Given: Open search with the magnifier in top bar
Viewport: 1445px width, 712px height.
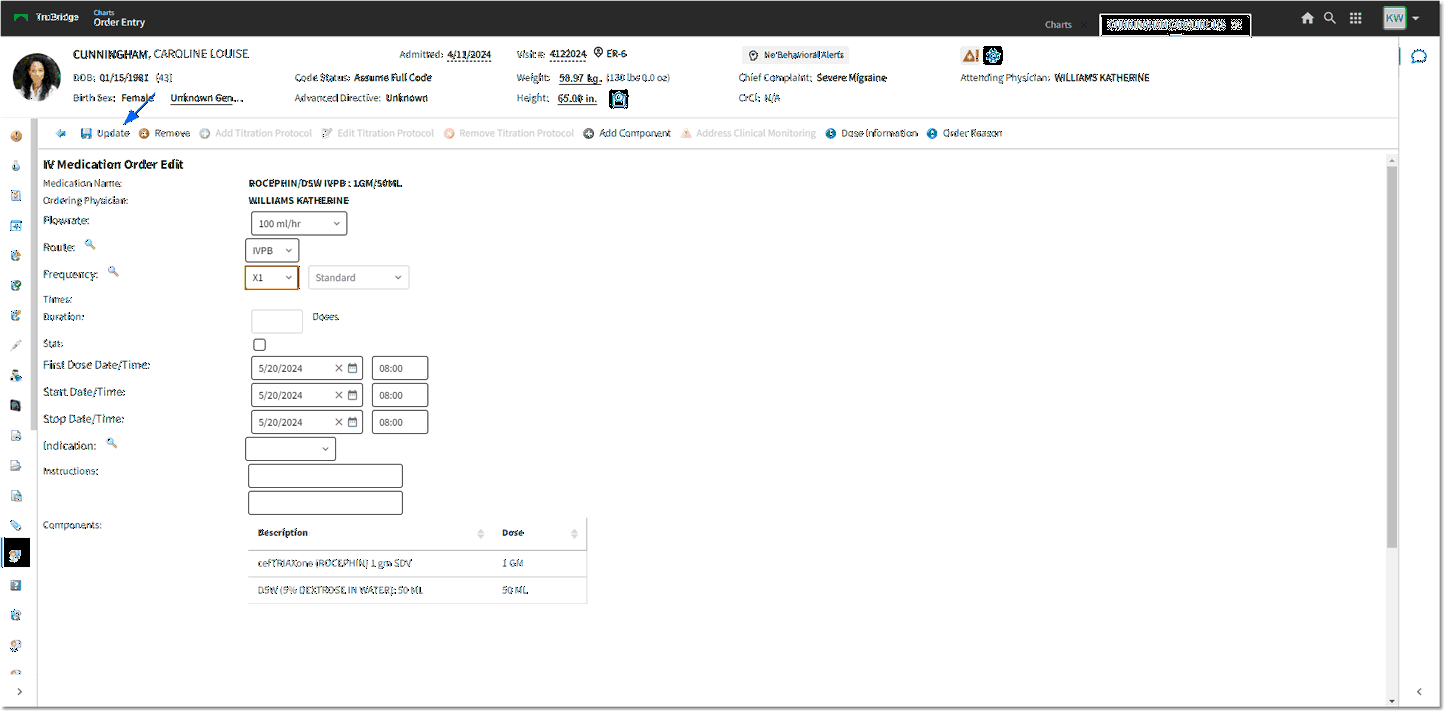Looking at the screenshot, I should (x=1330, y=18).
